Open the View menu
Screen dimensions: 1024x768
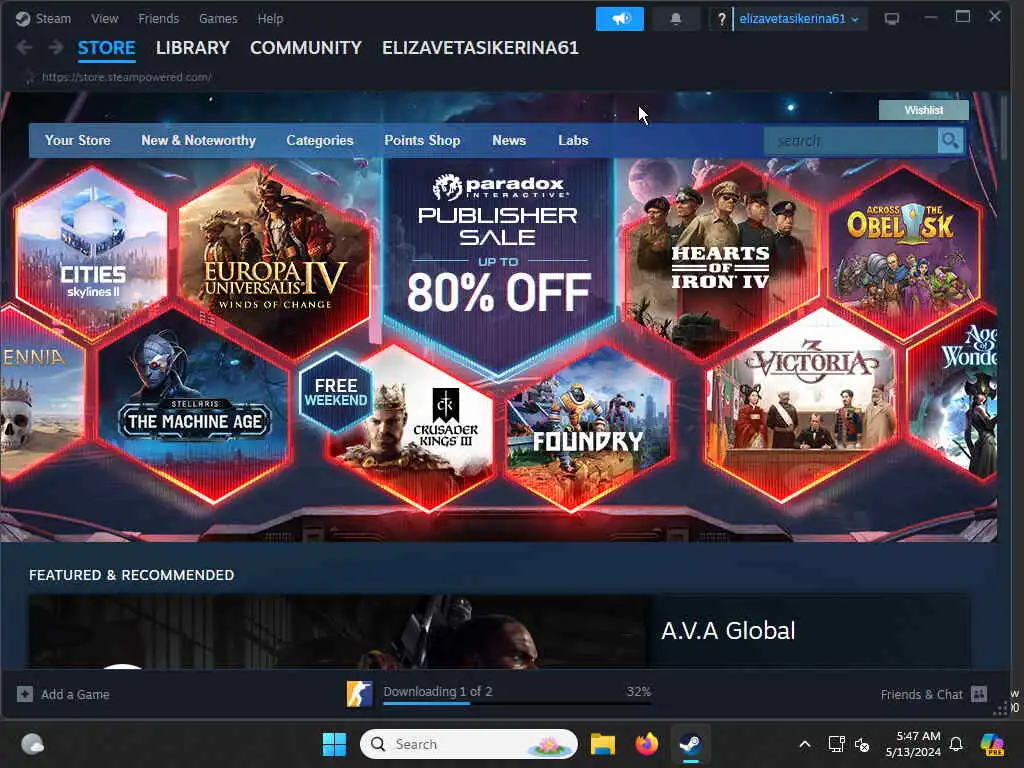pos(104,18)
